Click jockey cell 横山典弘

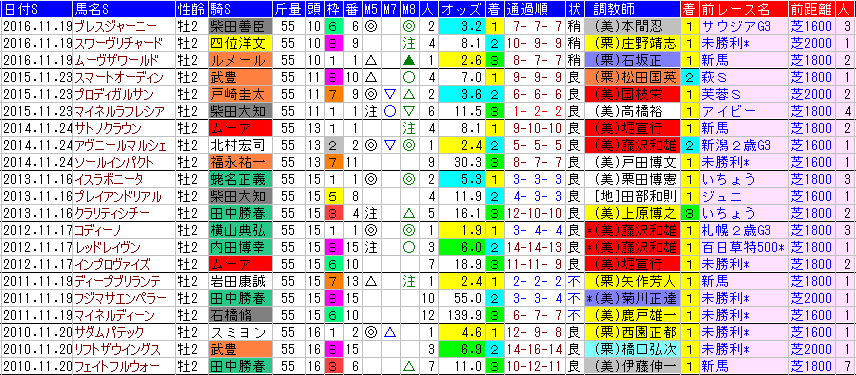[x=240, y=231]
